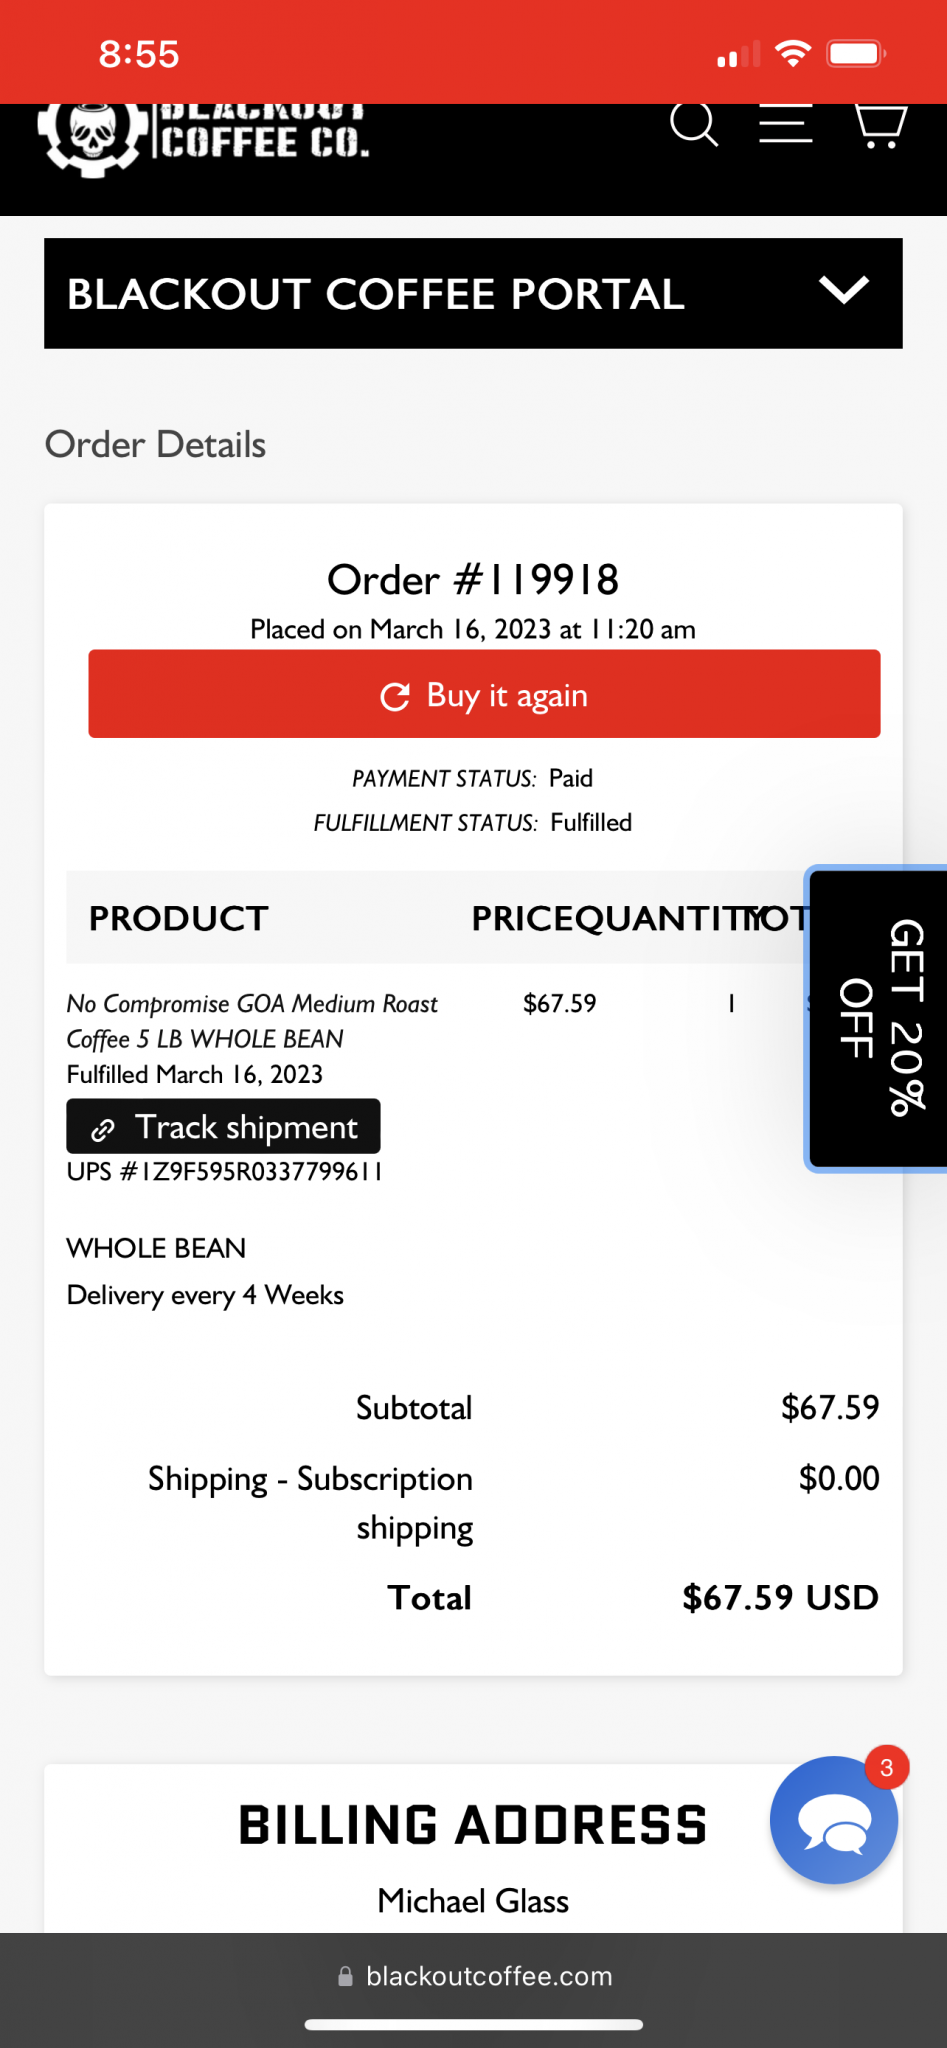Click the link icon on Track shipment
947x2048 pixels.
[x=103, y=1129]
